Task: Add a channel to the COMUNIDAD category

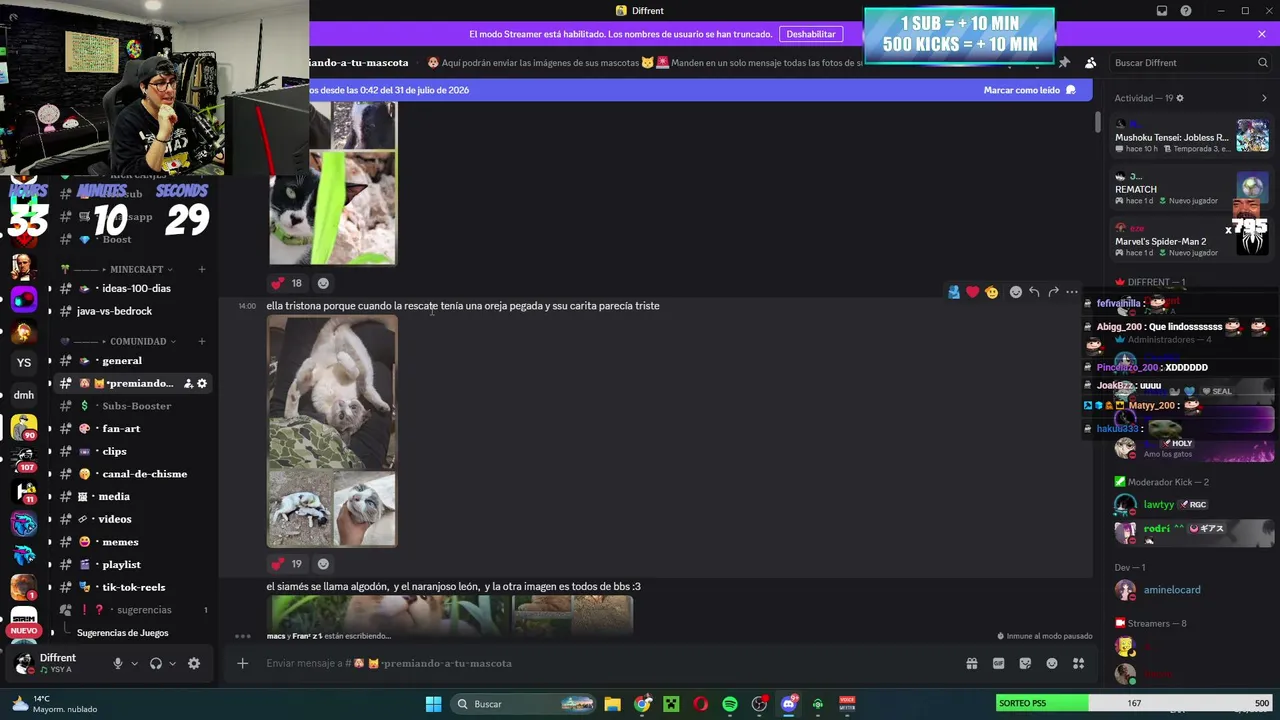Action: tap(201, 341)
